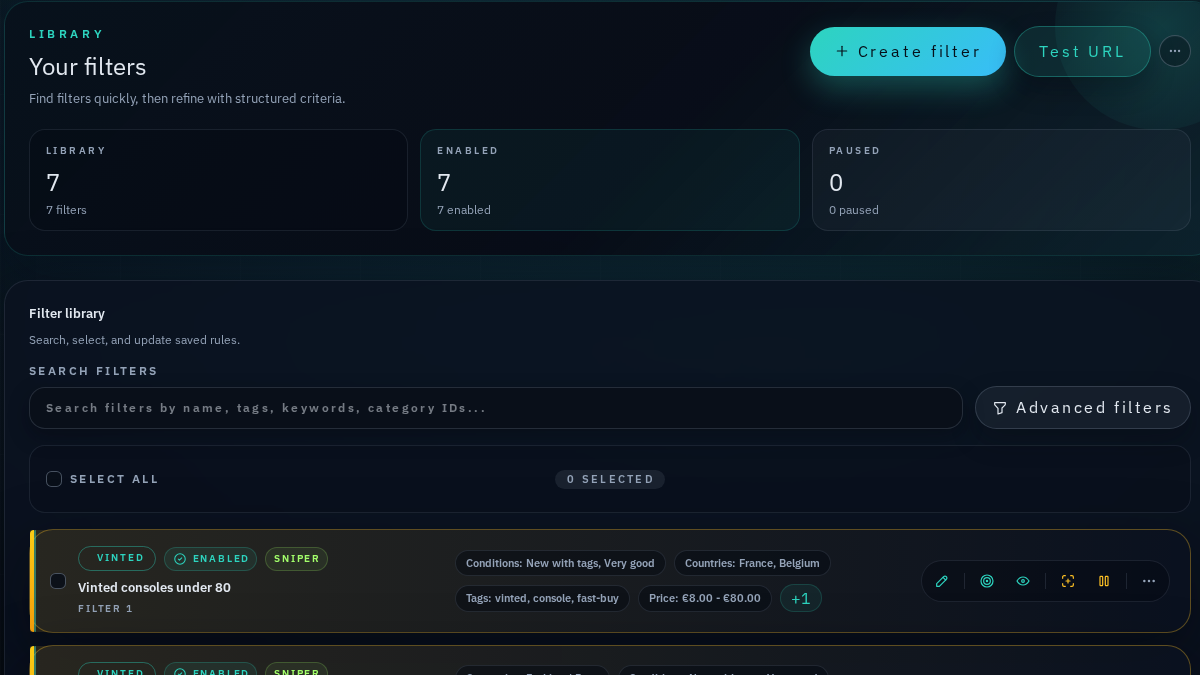Click the 7 filters caption text
The height and width of the screenshot is (675, 1200).
click(66, 210)
